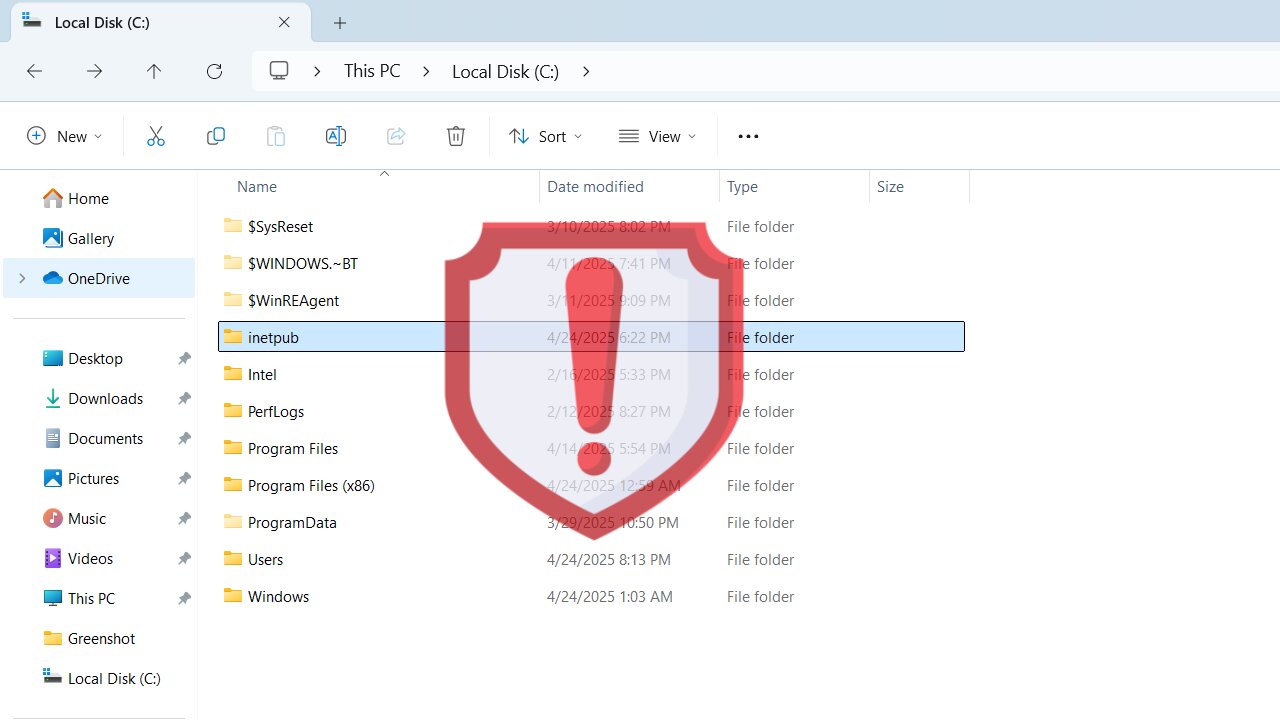This screenshot has width=1280, height=720.
Task: Copy the selected item using the toolbar
Action: (x=216, y=136)
